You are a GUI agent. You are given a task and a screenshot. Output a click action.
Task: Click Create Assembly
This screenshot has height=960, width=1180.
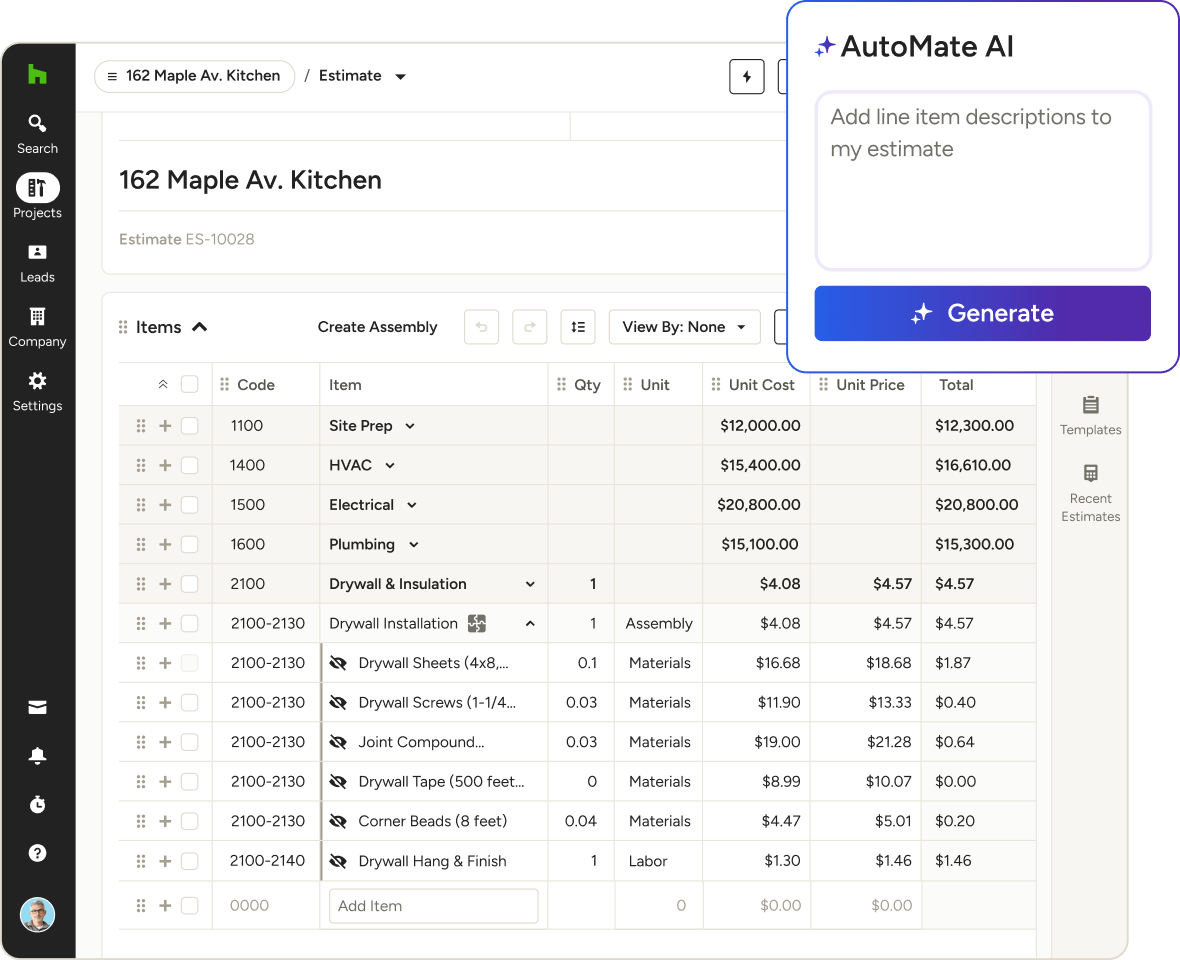(x=377, y=327)
